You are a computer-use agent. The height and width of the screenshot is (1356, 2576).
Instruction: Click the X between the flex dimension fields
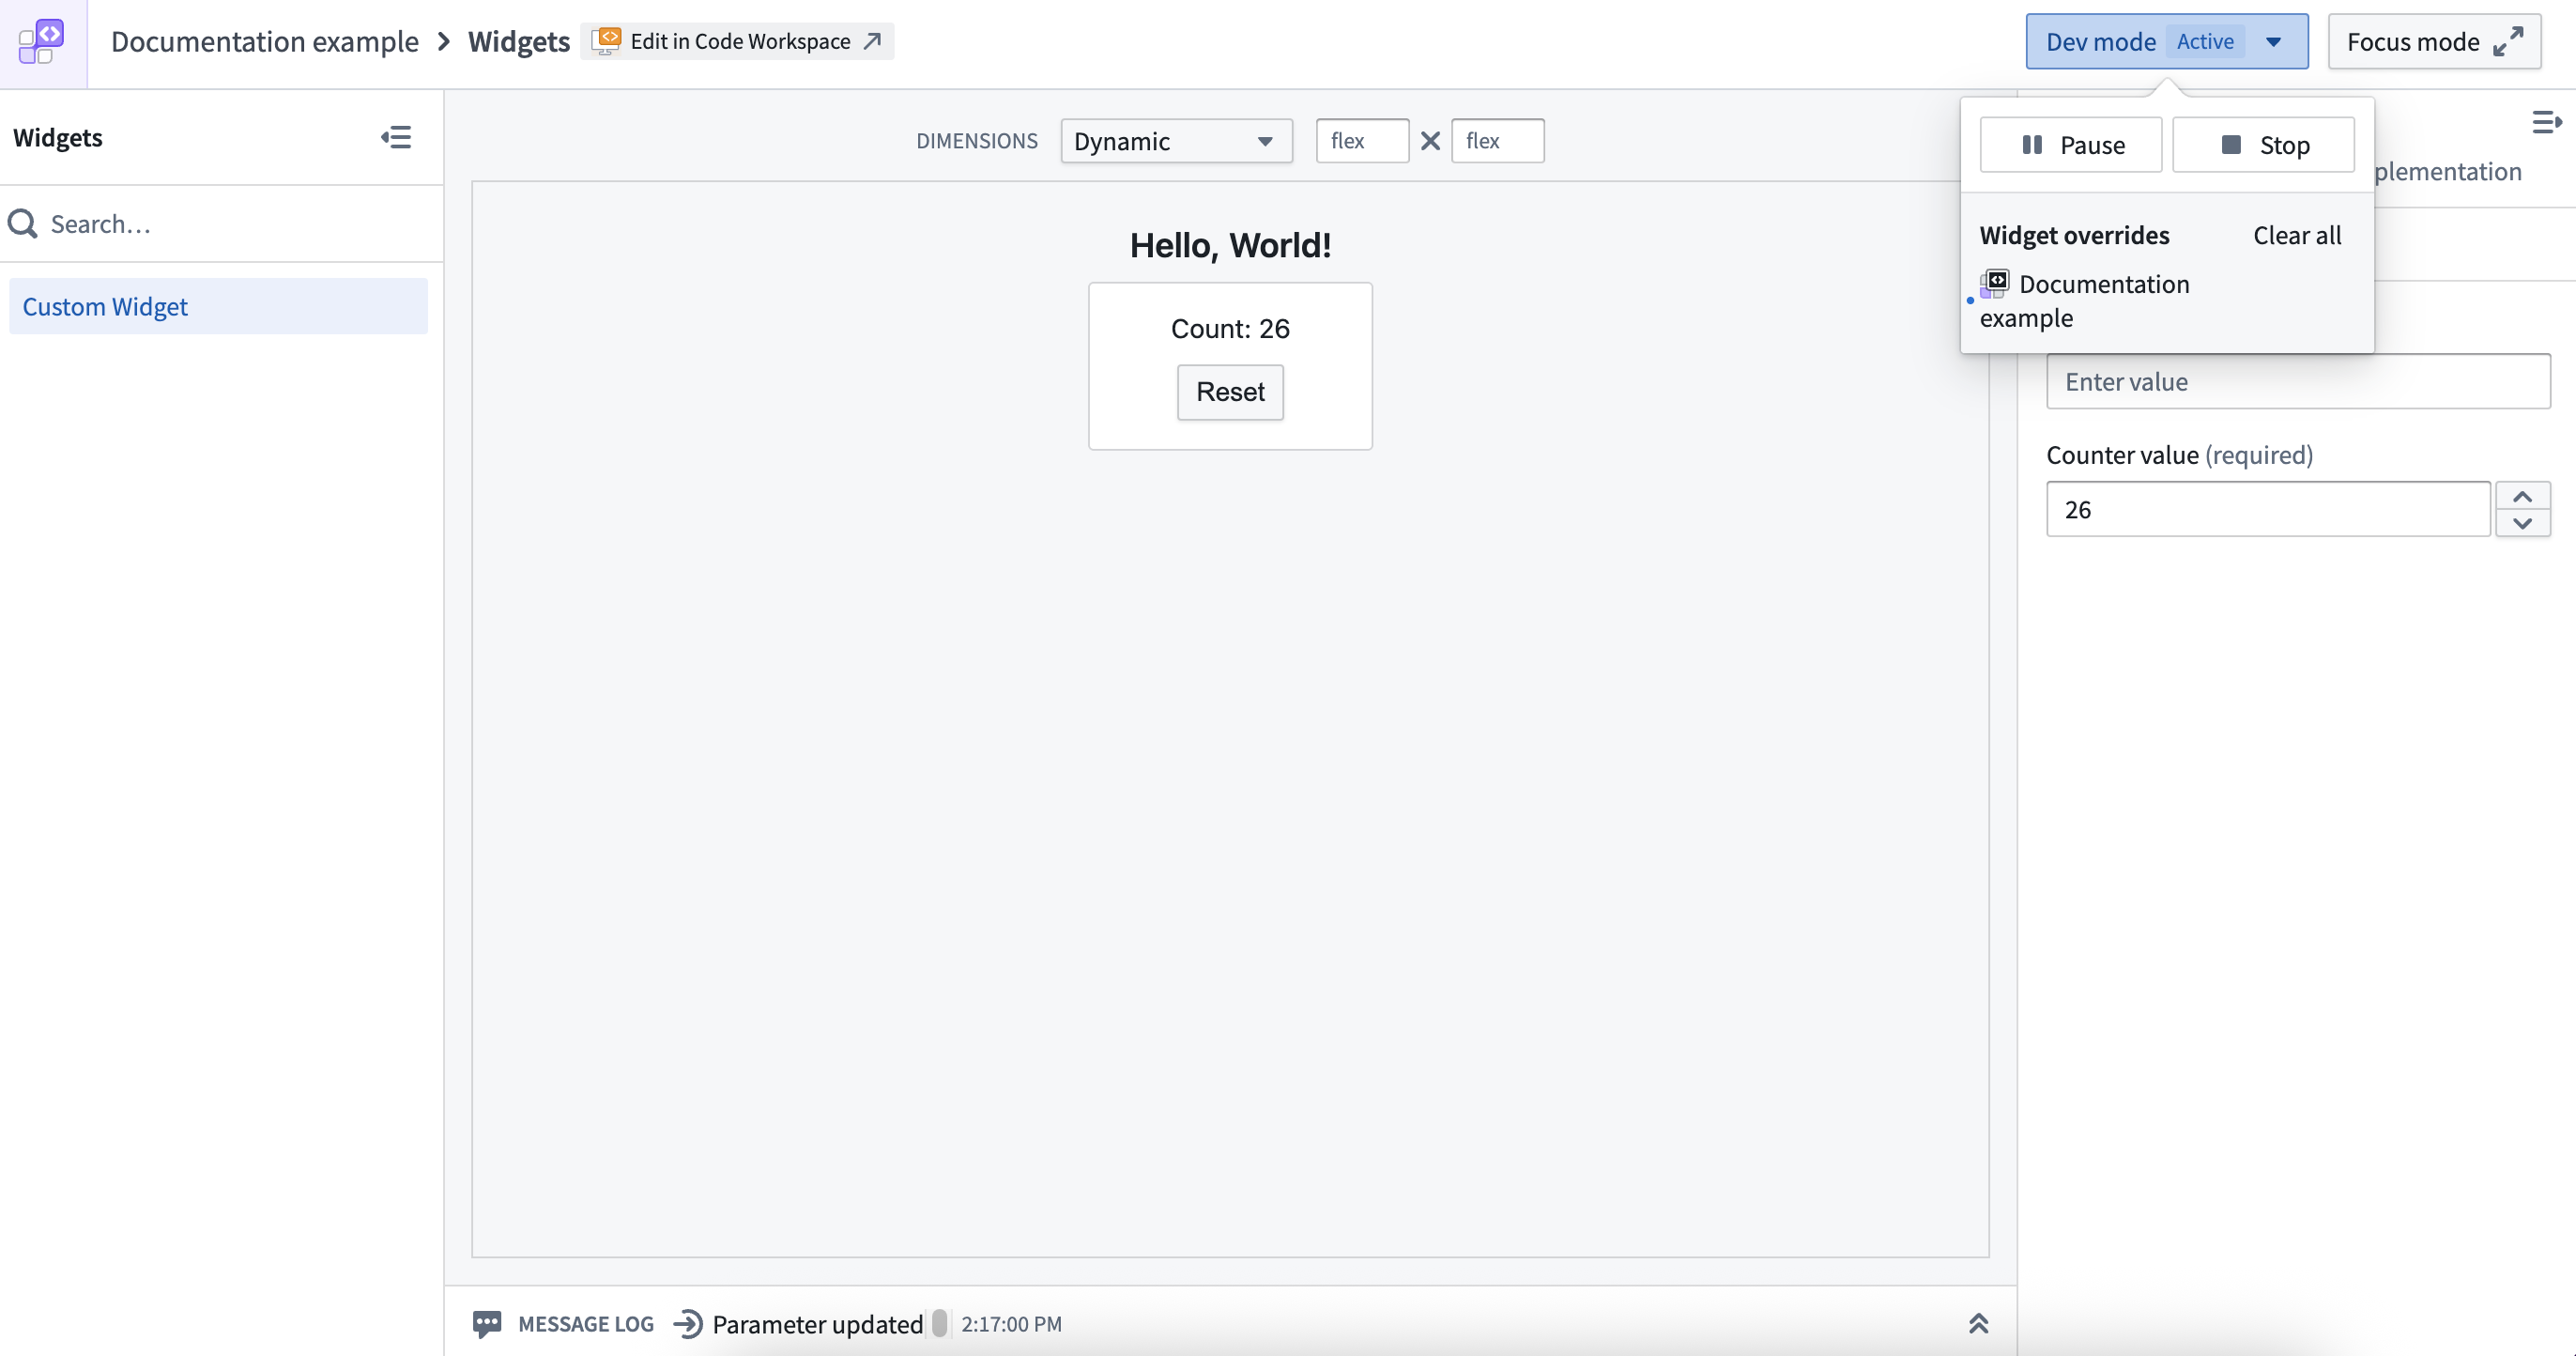coord(1429,140)
